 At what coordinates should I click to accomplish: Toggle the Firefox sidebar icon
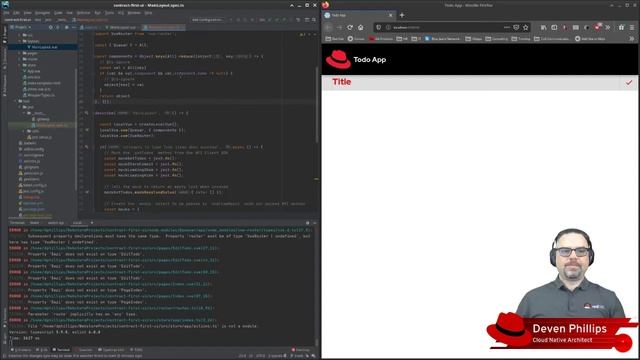click(554, 27)
